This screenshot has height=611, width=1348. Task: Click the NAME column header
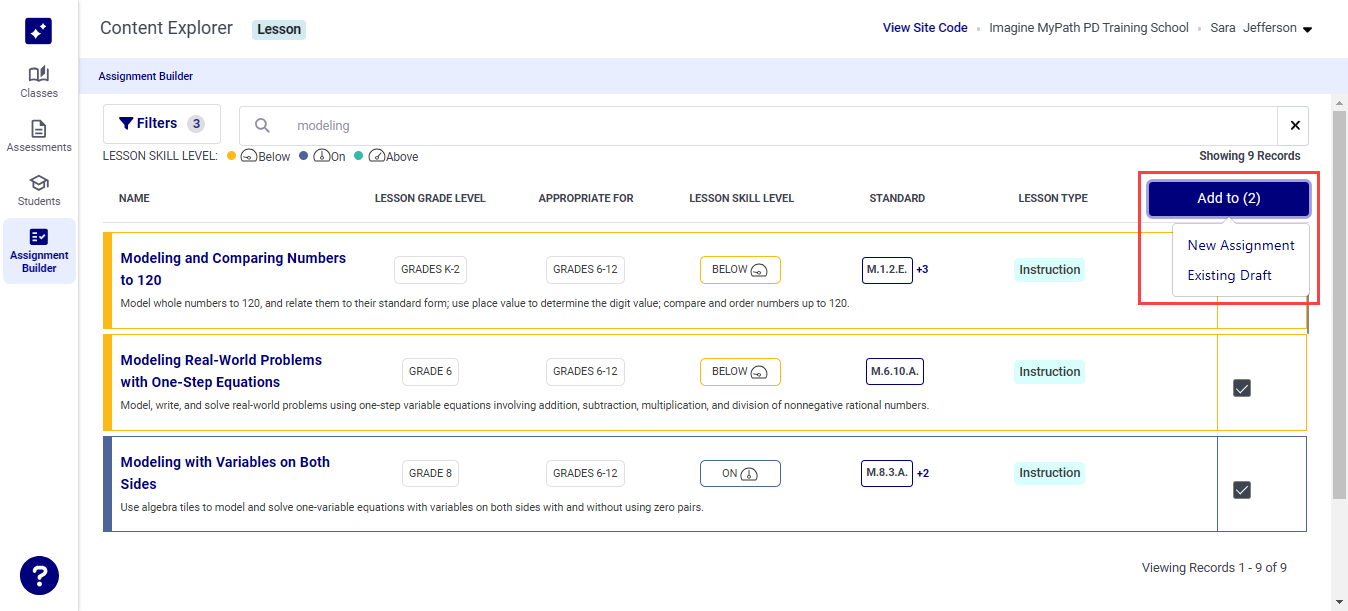[x=134, y=198]
